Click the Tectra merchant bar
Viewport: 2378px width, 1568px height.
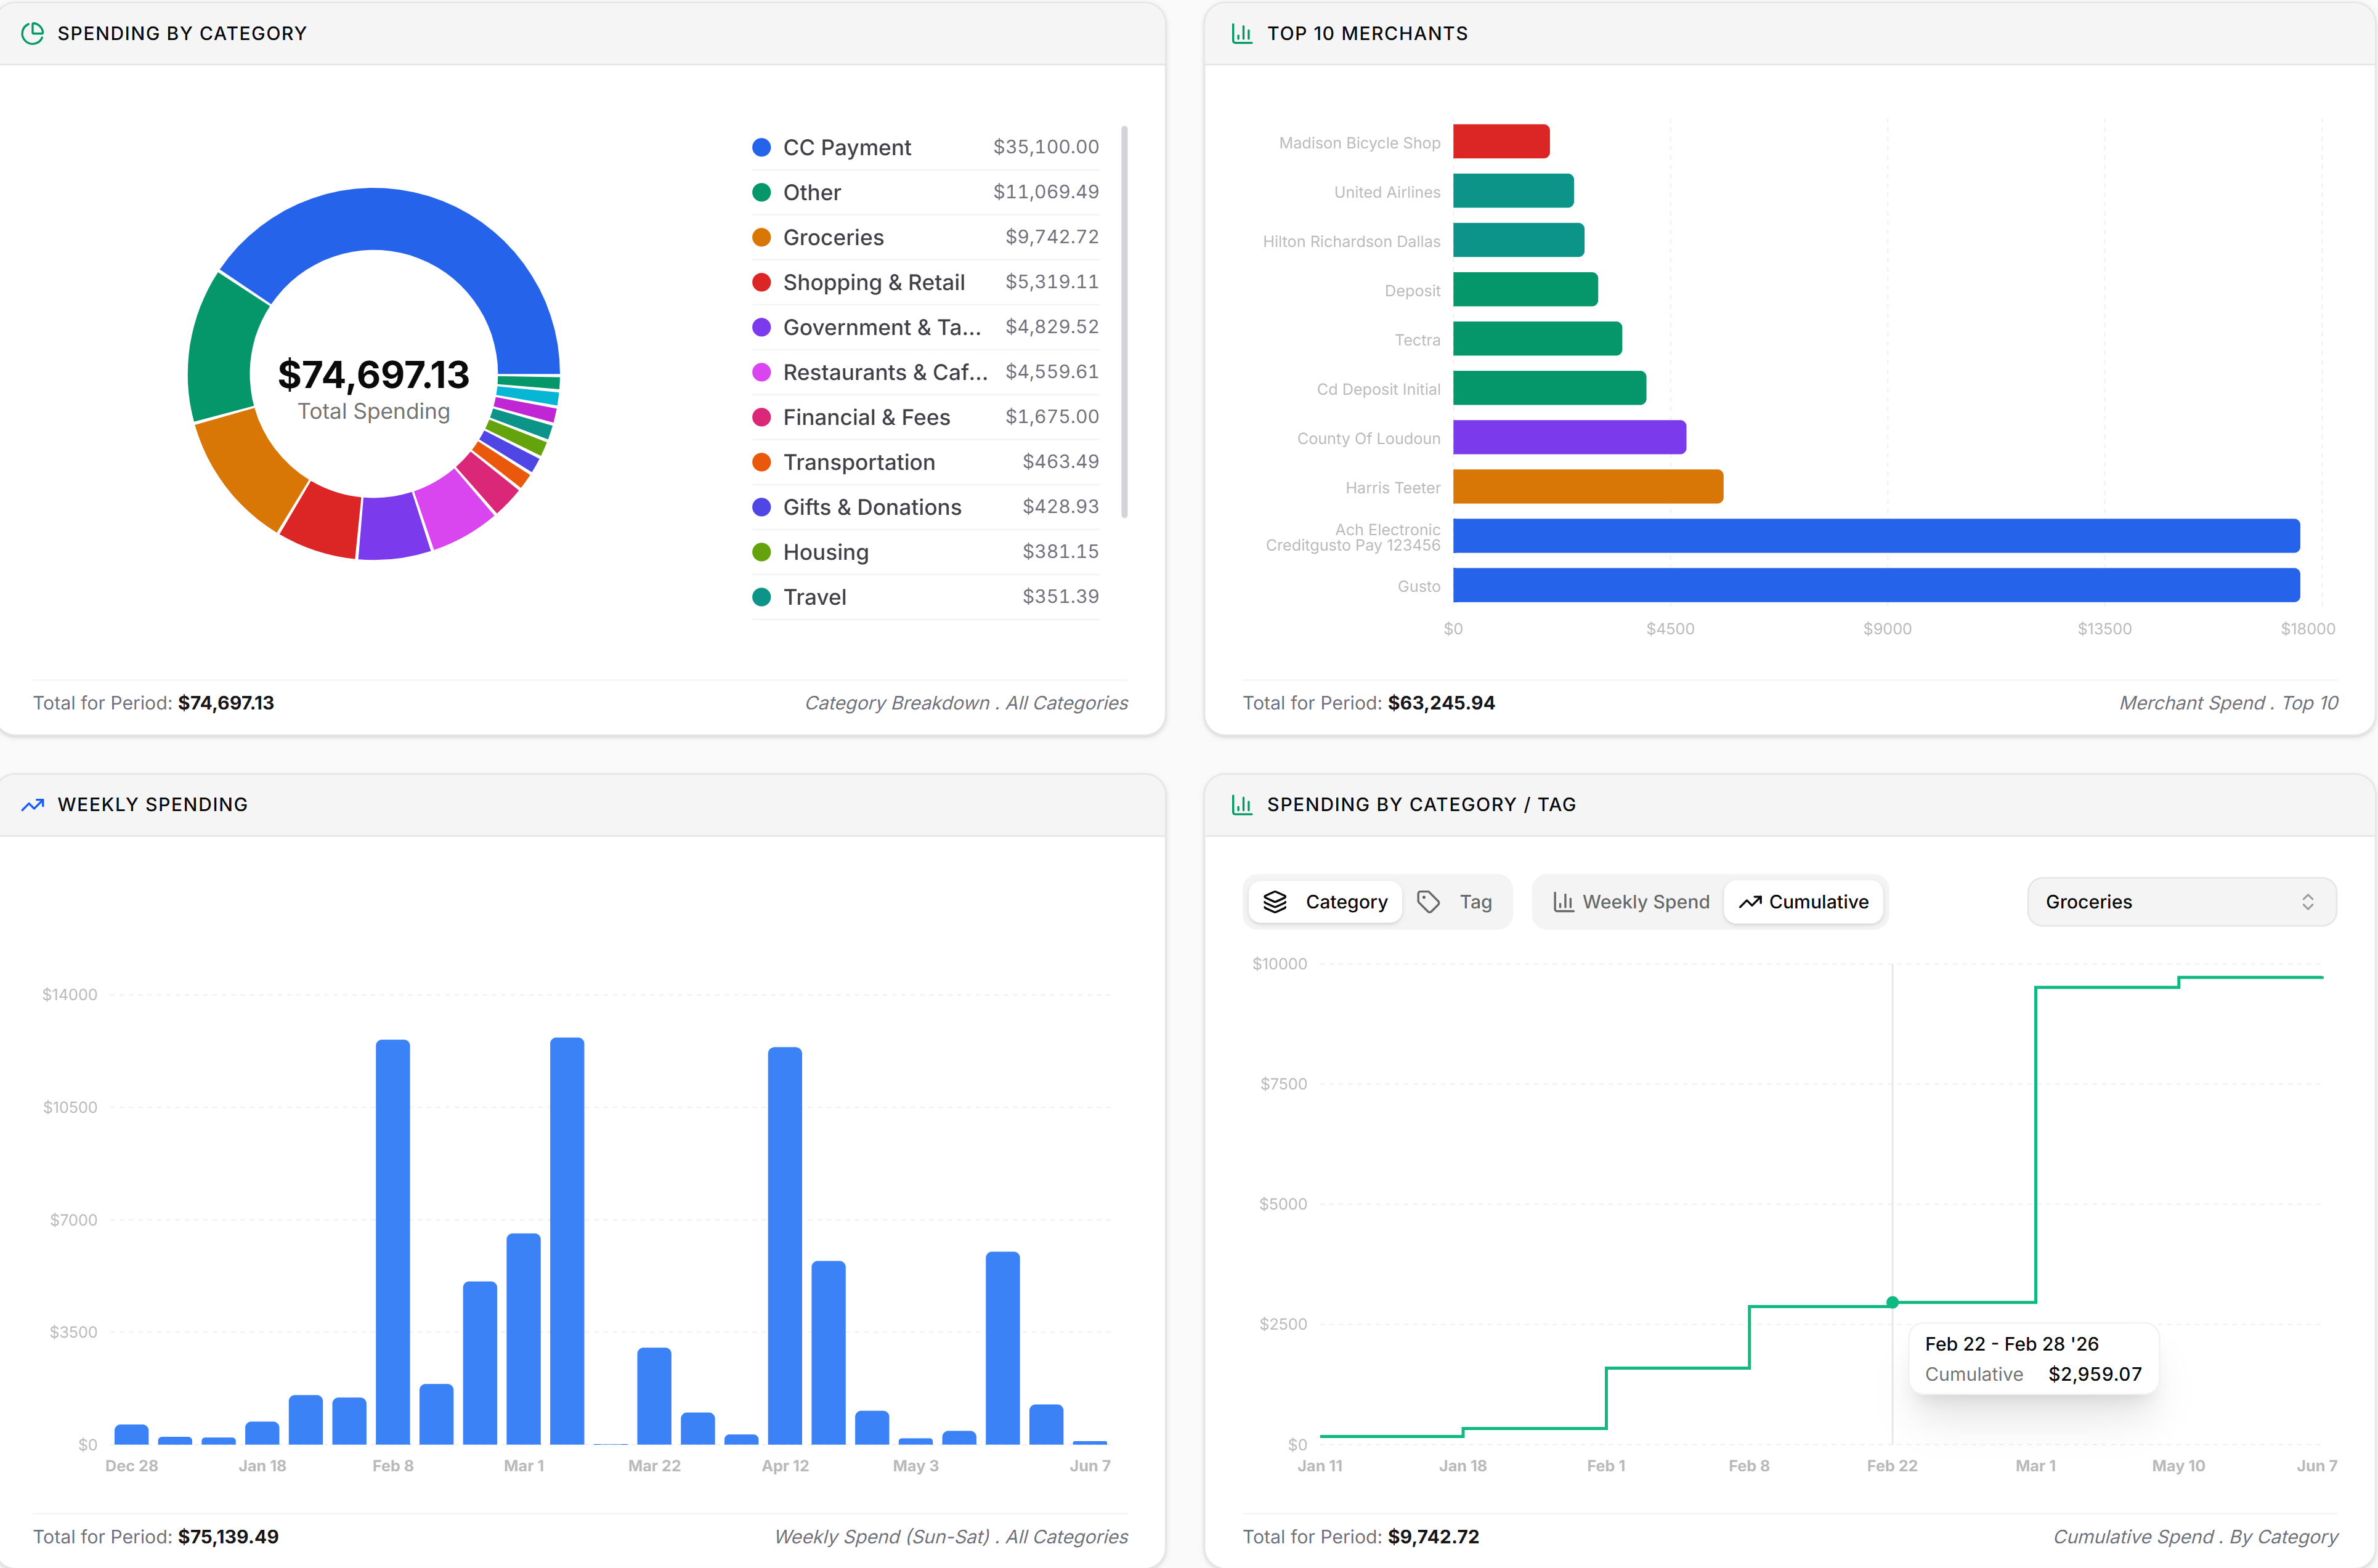tap(1537, 338)
